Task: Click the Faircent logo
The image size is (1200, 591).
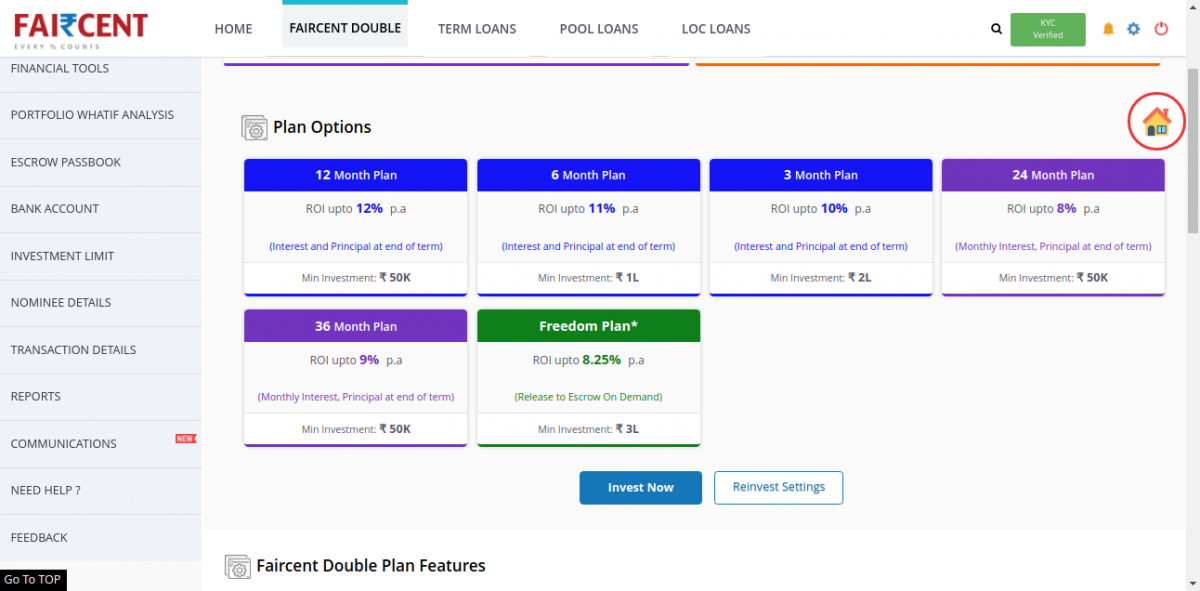Action: click(x=81, y=29)
